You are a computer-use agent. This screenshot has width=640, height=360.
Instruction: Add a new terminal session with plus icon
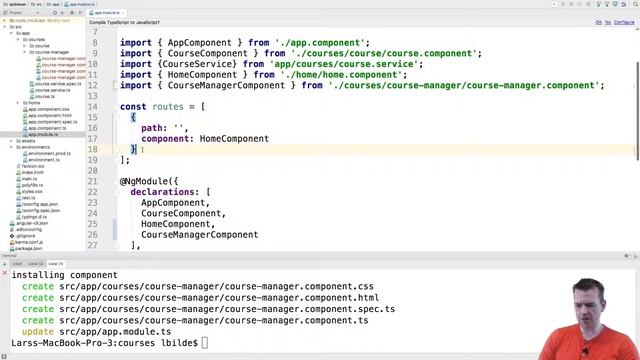4,264
